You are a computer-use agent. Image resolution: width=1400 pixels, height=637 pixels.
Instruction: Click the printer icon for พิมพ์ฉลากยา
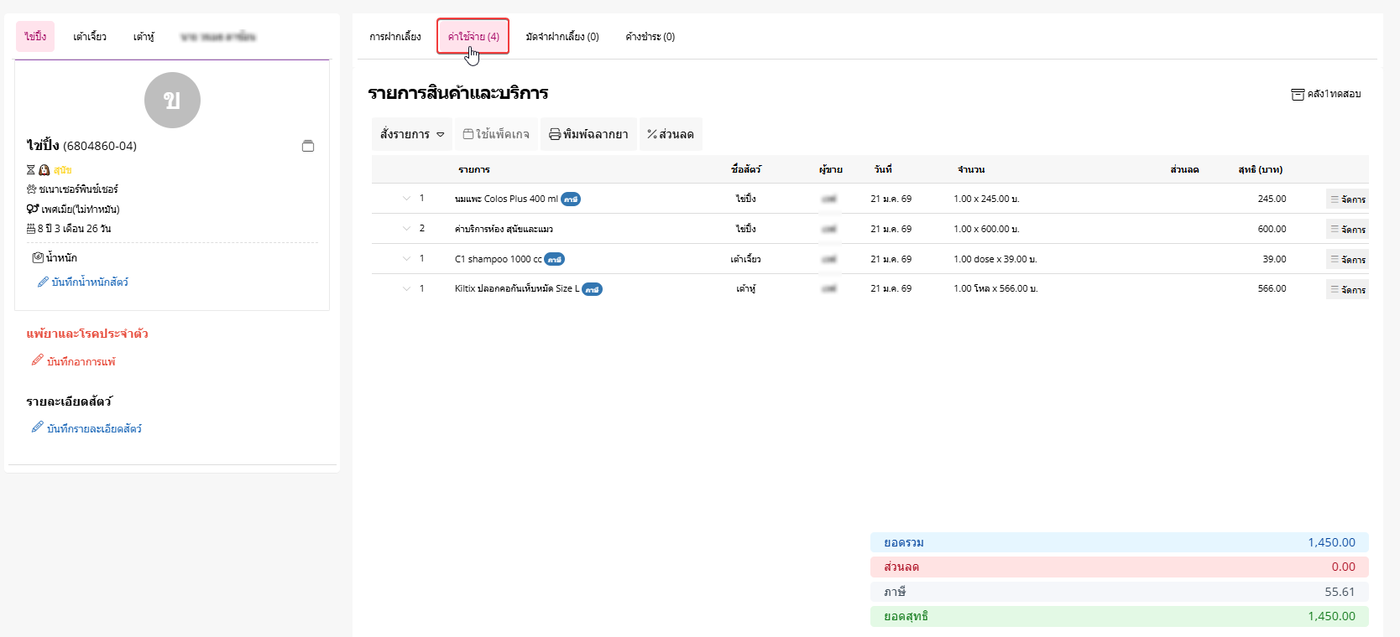pyautogui.click(x=555, y=134)
